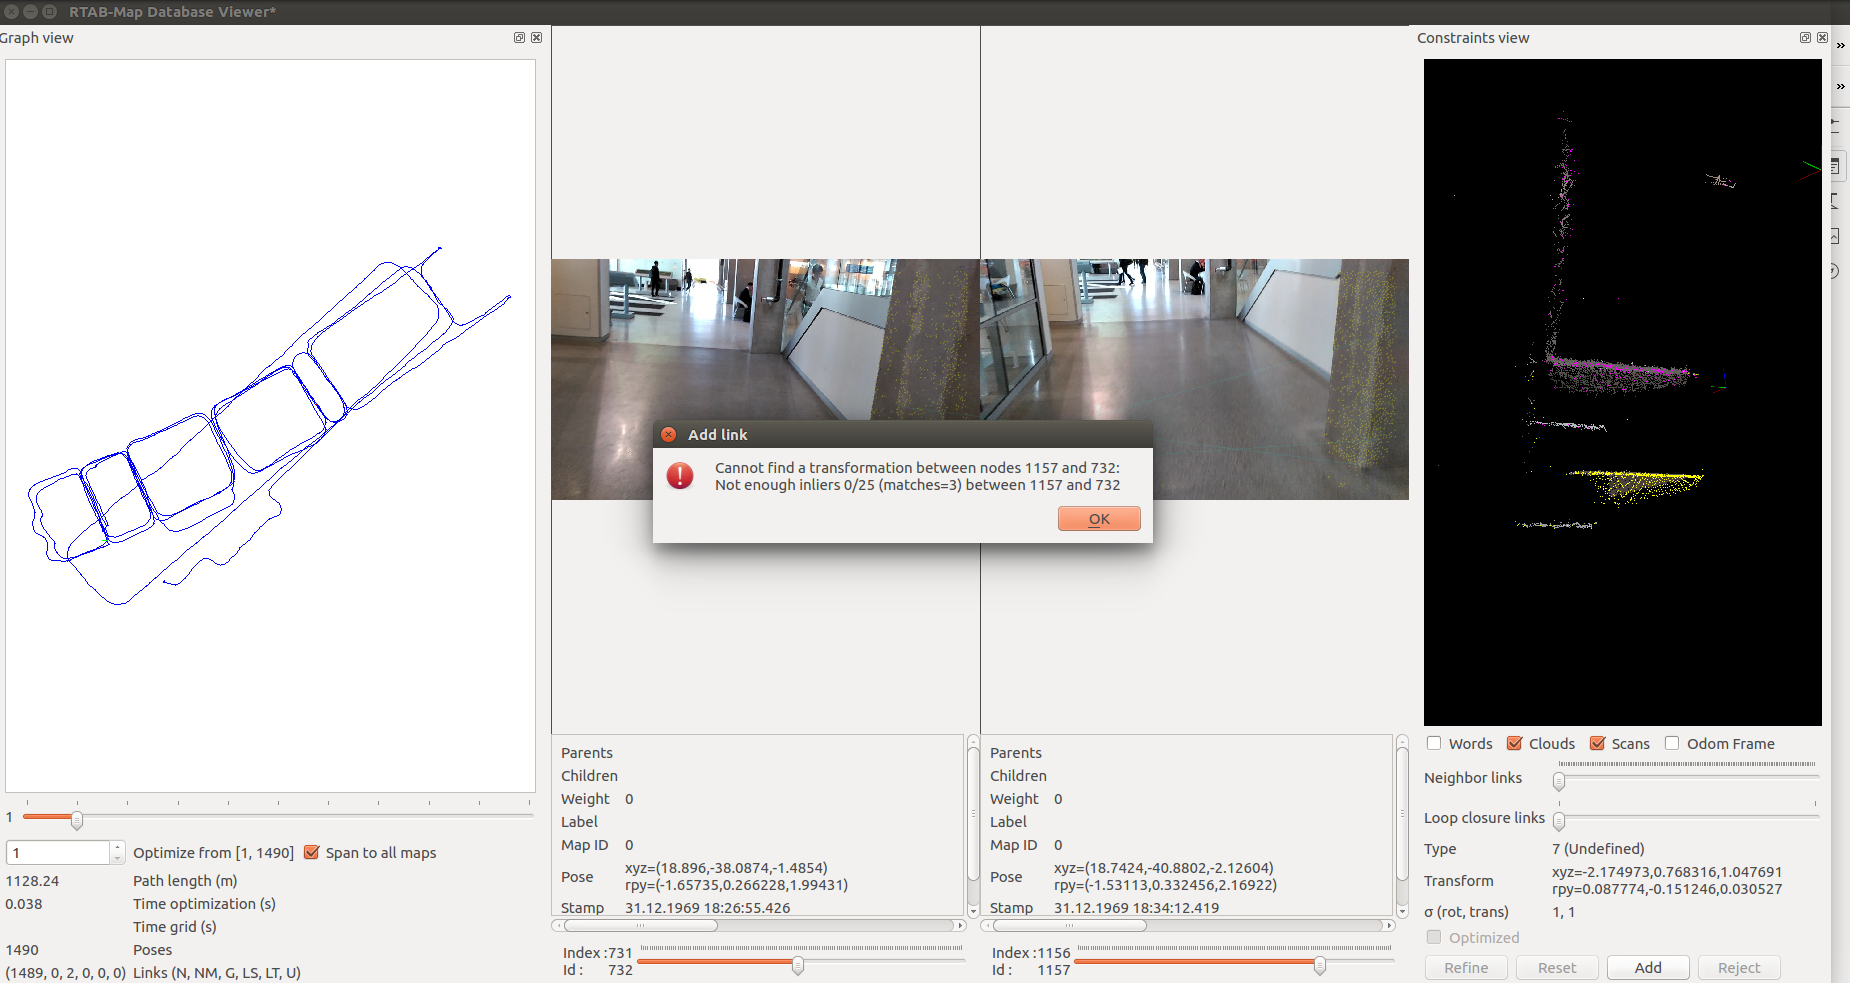Float the Constraints view dock panel
Viewport: 1850px width, 983px height.
pos(1805,38)
